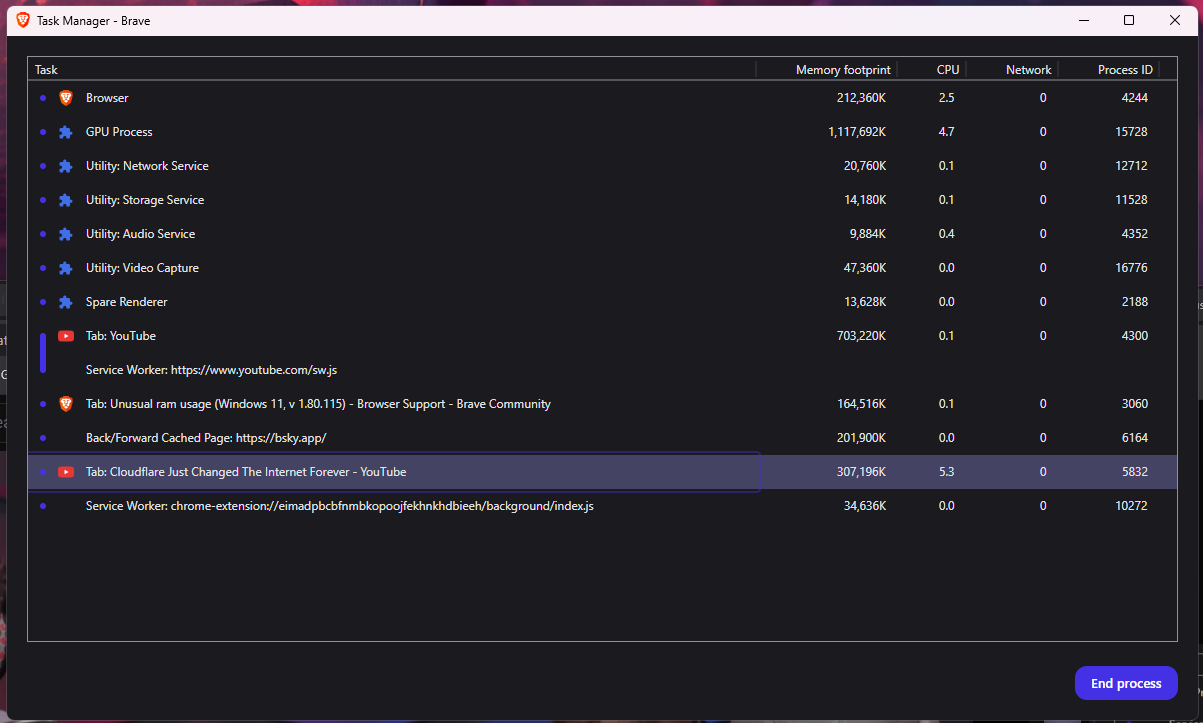Maximize the Task Manager window
This screenshot has height=723, width=1203.
tap(1129, 20)
